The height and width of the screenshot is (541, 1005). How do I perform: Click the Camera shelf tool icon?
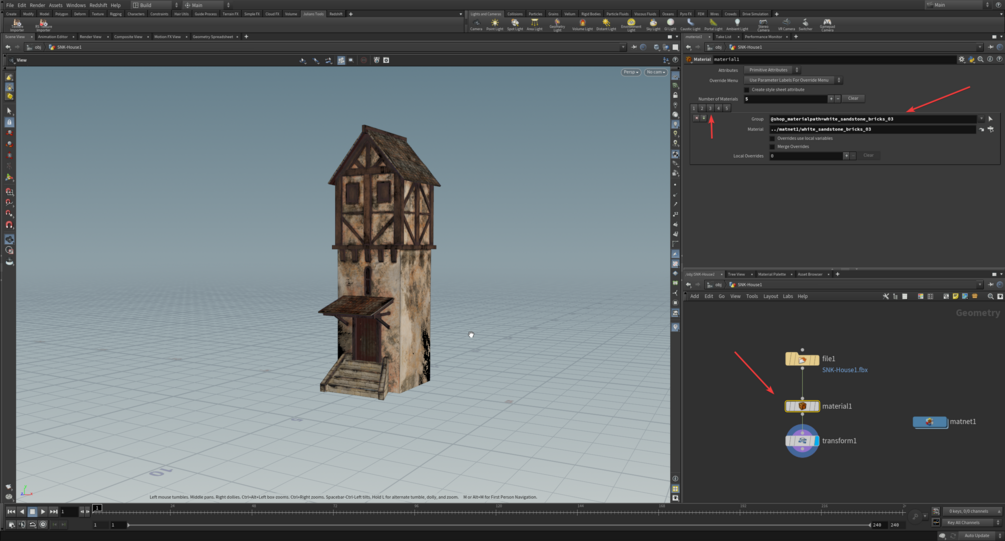tap(476, 23)
